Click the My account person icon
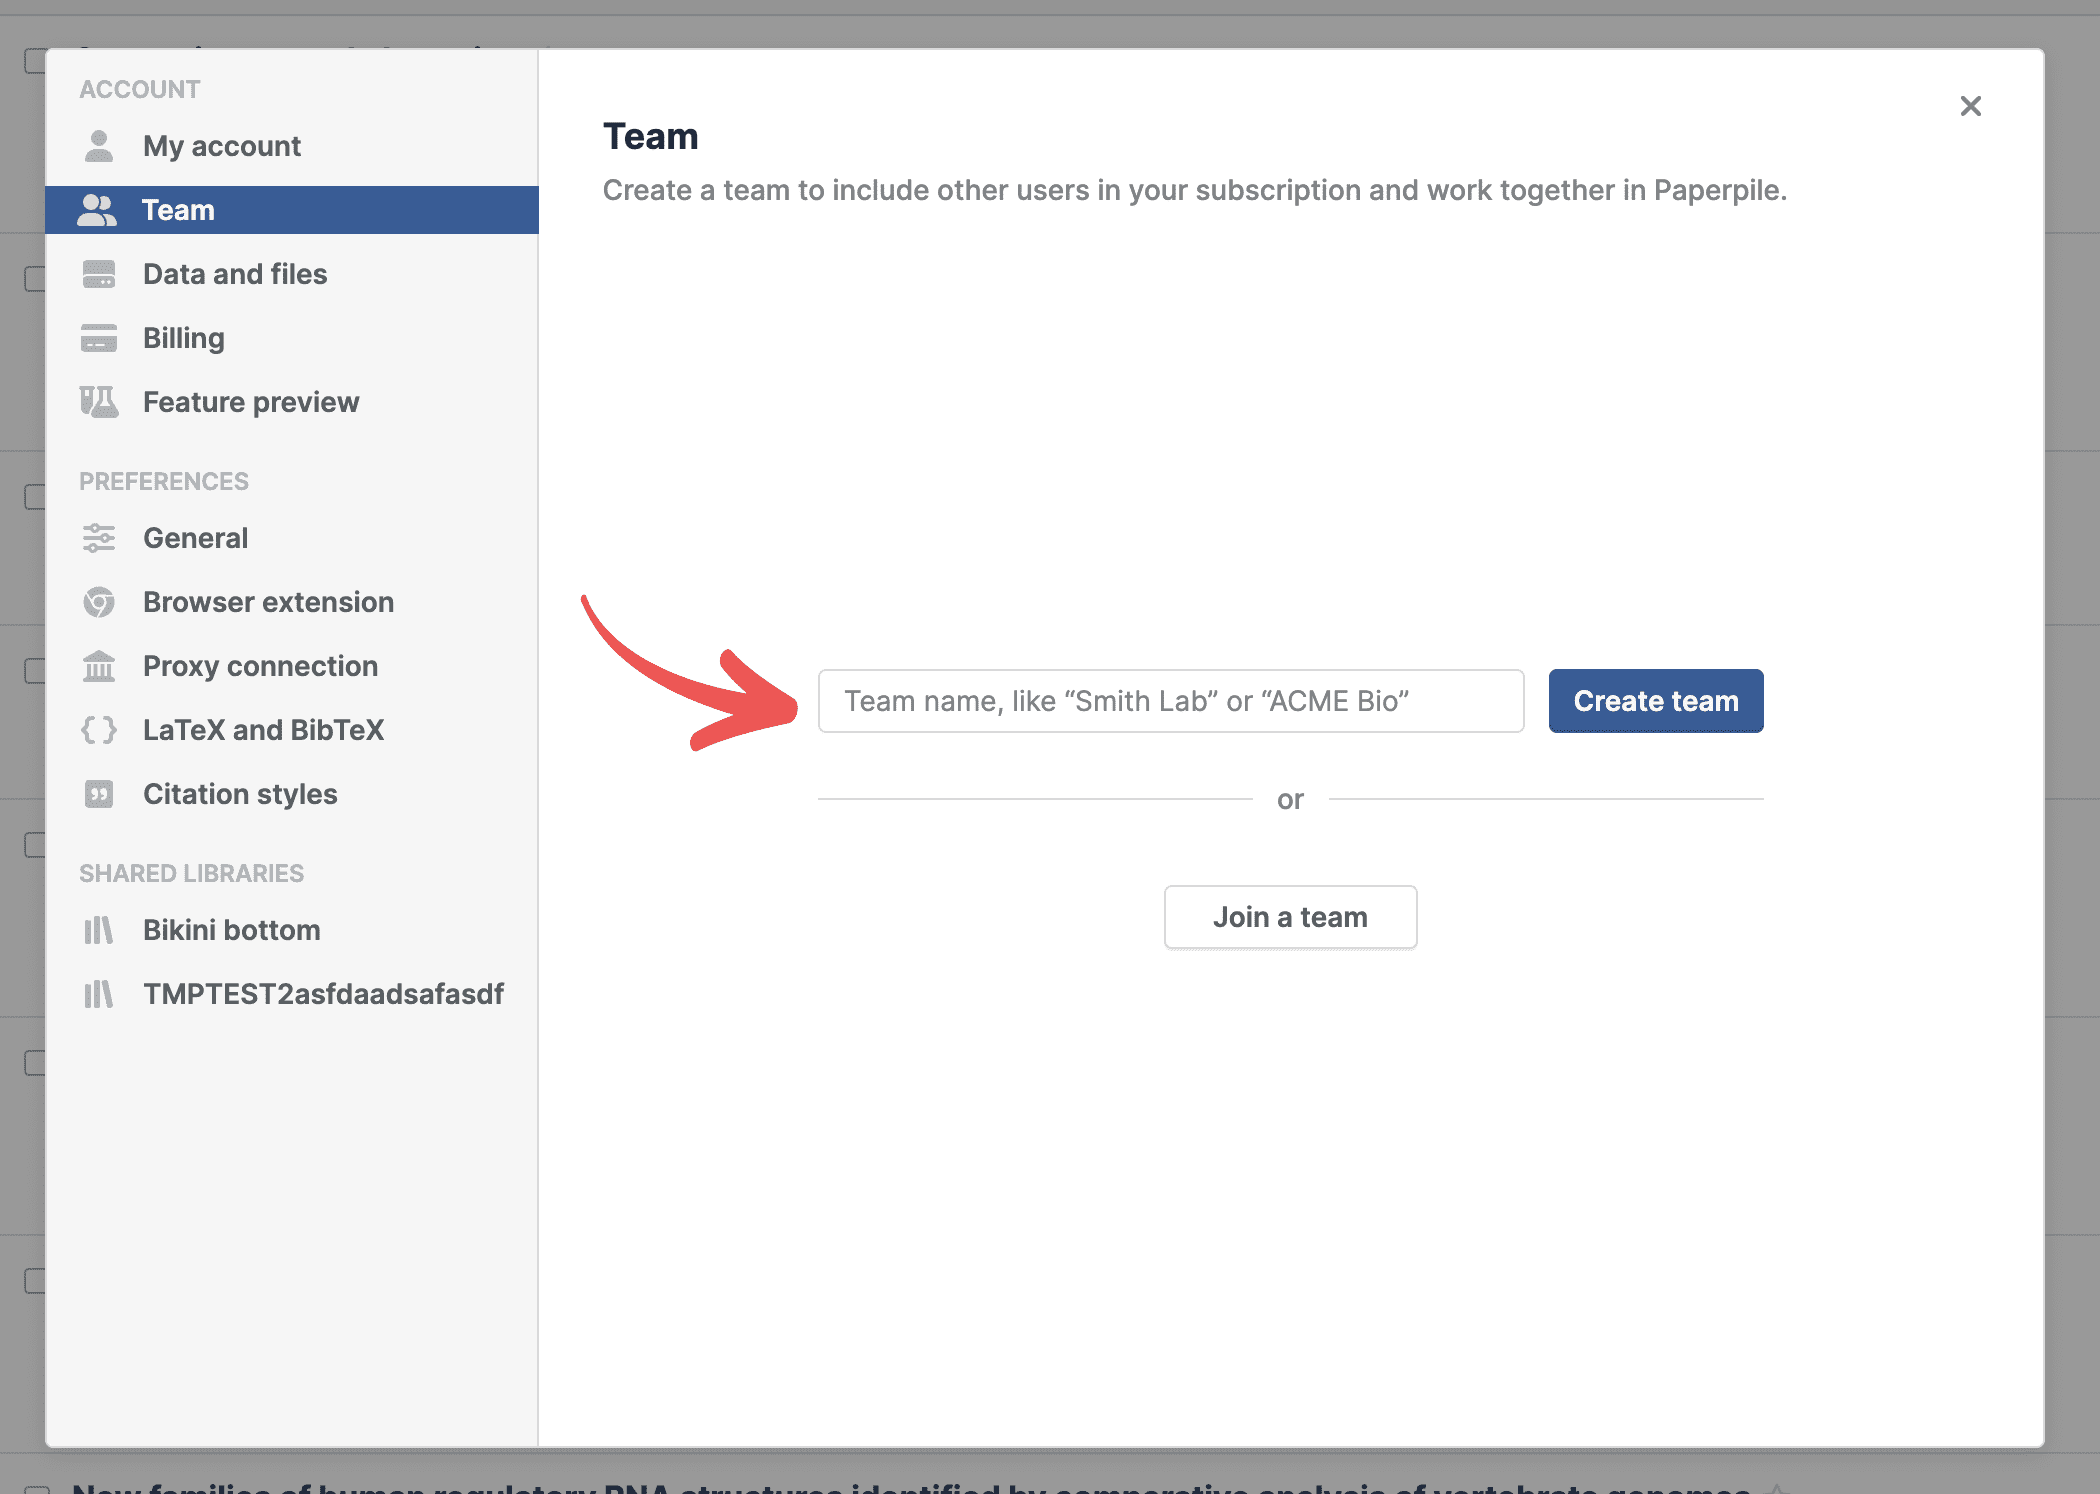Viewport: 2100px width, 1494px height. point(98,146)
